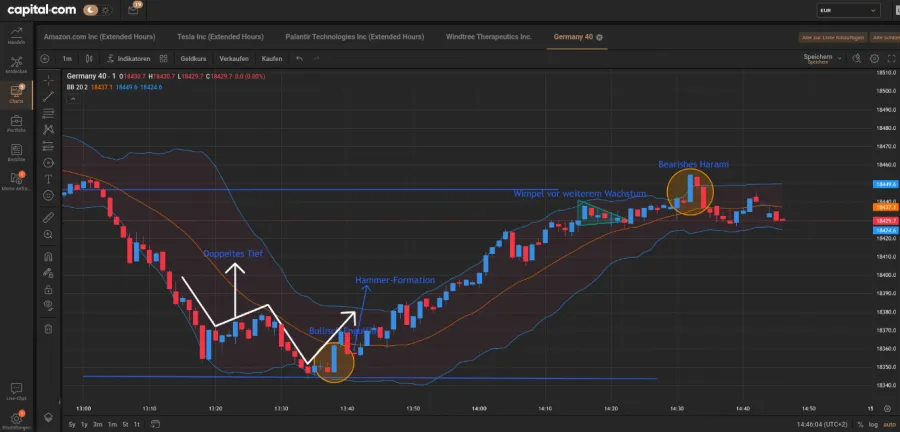Viewport: 900px width, 432px height.
Task: Pick the ruler measure tool
Action: [48, 216]
